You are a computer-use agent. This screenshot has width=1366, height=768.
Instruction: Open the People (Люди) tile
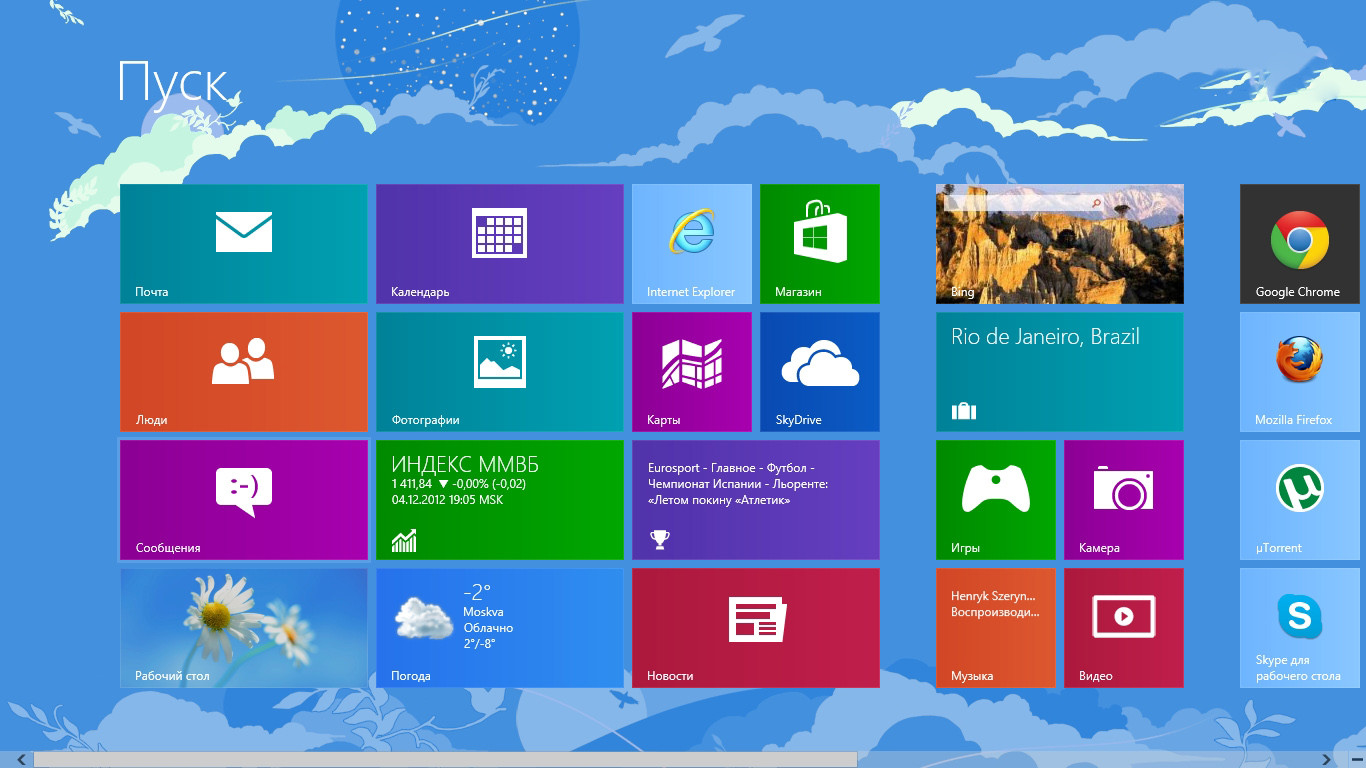point(243,371)
